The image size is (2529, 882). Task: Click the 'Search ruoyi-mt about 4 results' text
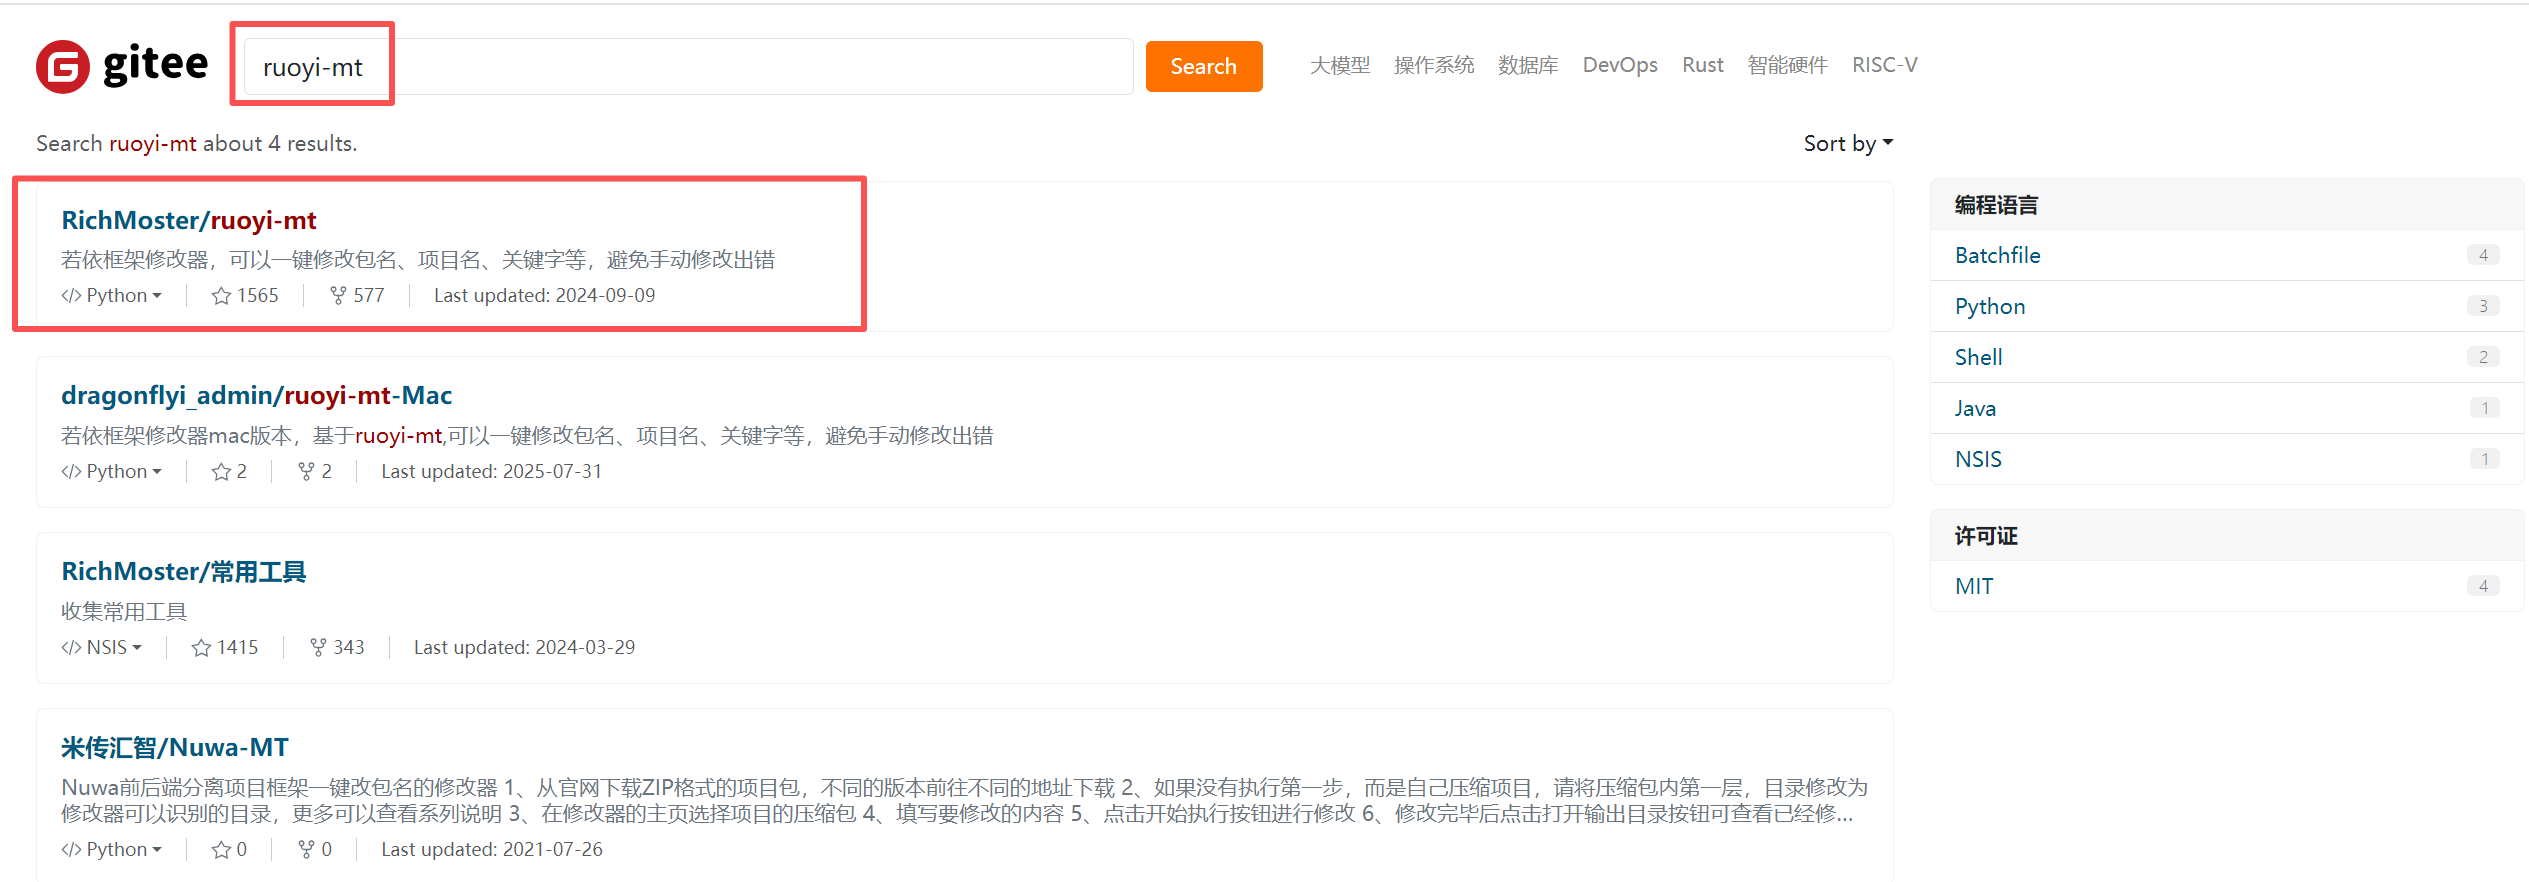pyautogui.click(x=196, y=143)
